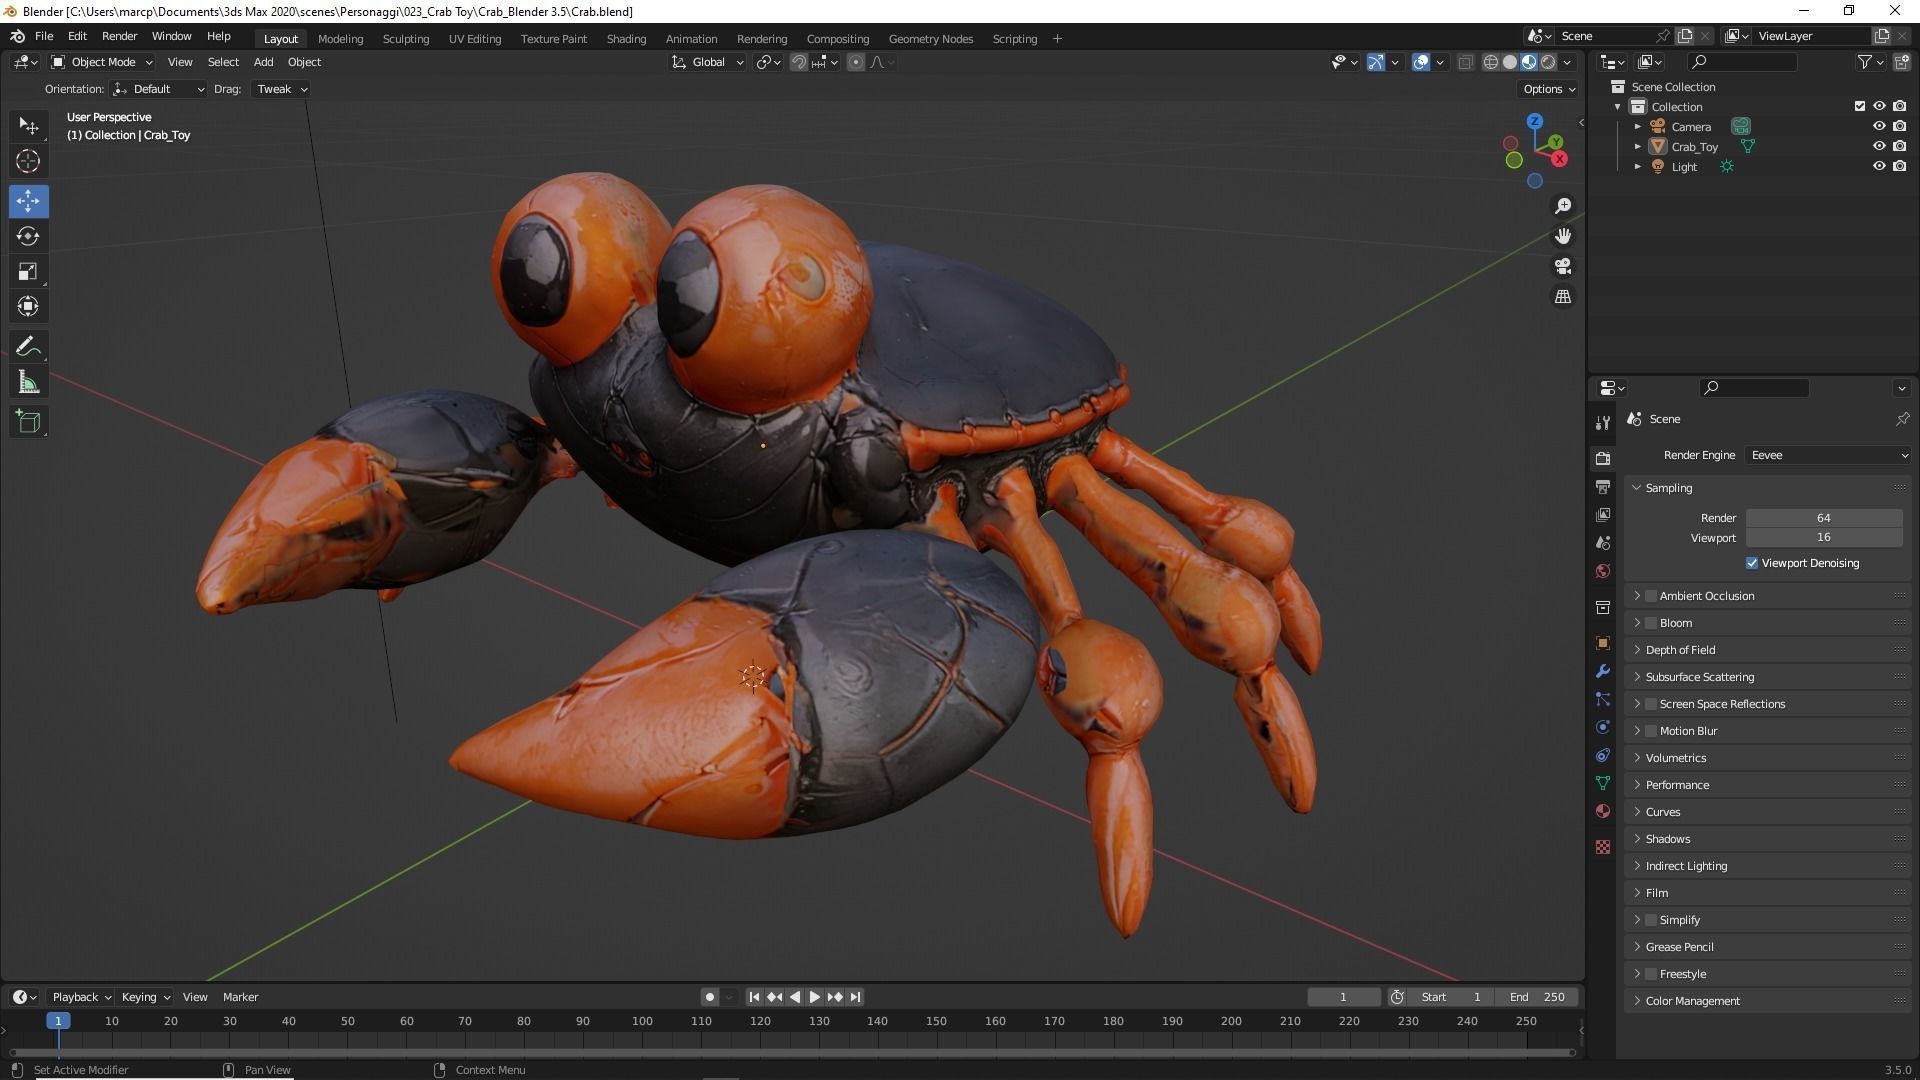Click the pan view hand icon
The height and width of the screenshot is (1080, 1920).
tap(1563, 236)
